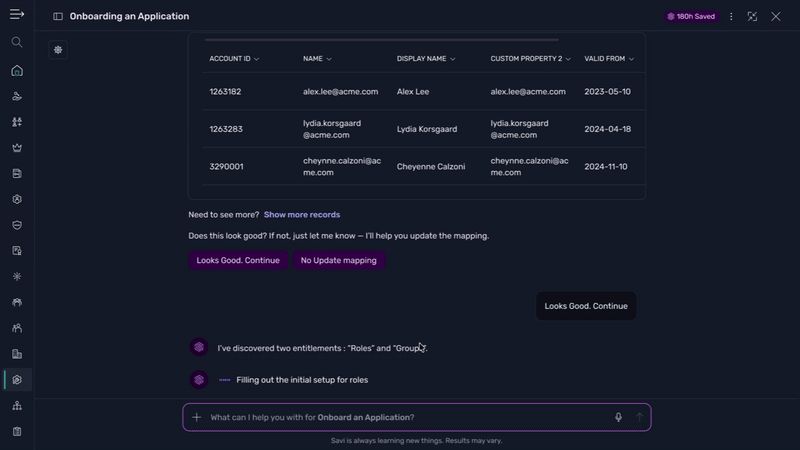The width and height of the screenshot is (800, 450).
Task: Open the shield icon in the sidebar
Action: (x=17, y=225)
